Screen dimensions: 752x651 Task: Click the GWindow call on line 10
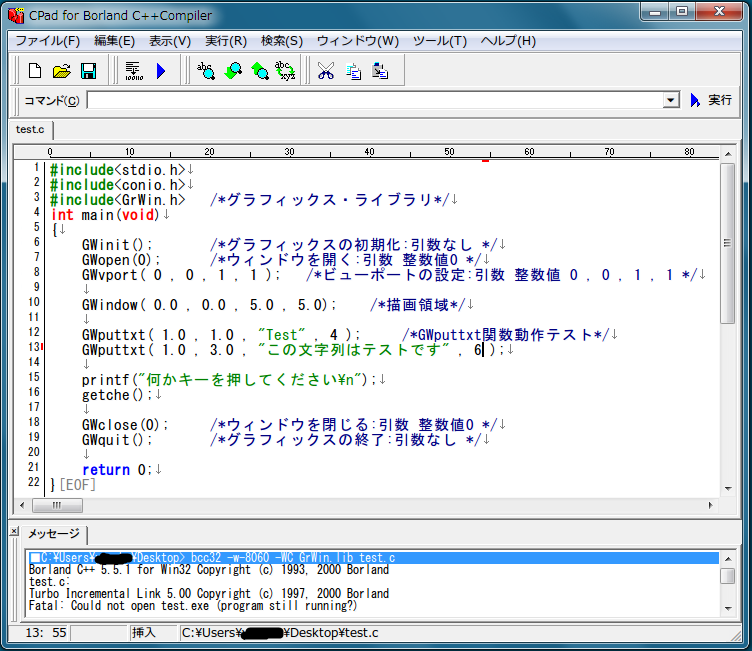pos(209,305)
